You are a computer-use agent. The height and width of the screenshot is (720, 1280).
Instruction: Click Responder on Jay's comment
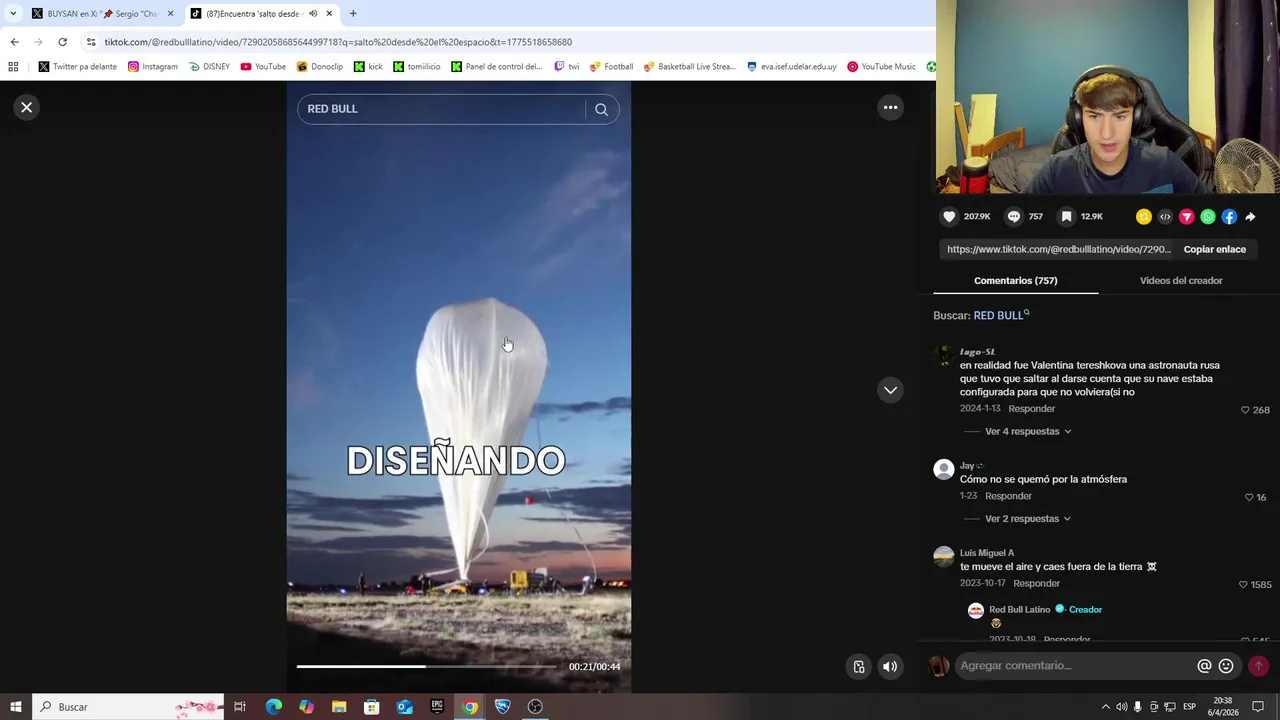[x=1008, y=496]
